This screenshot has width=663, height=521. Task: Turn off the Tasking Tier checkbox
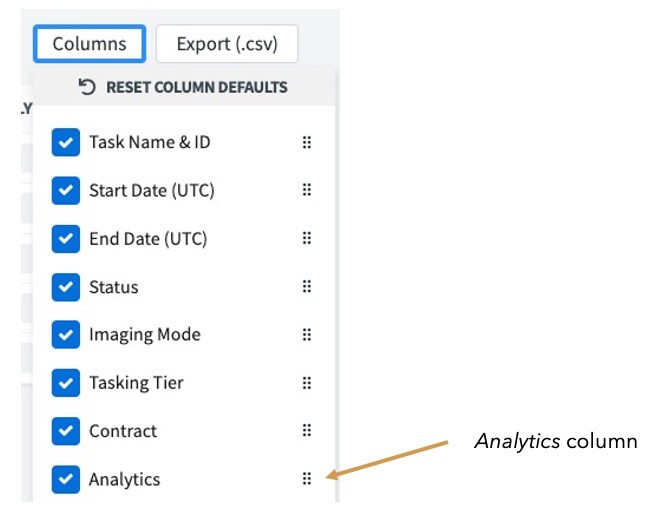point(65,383)
